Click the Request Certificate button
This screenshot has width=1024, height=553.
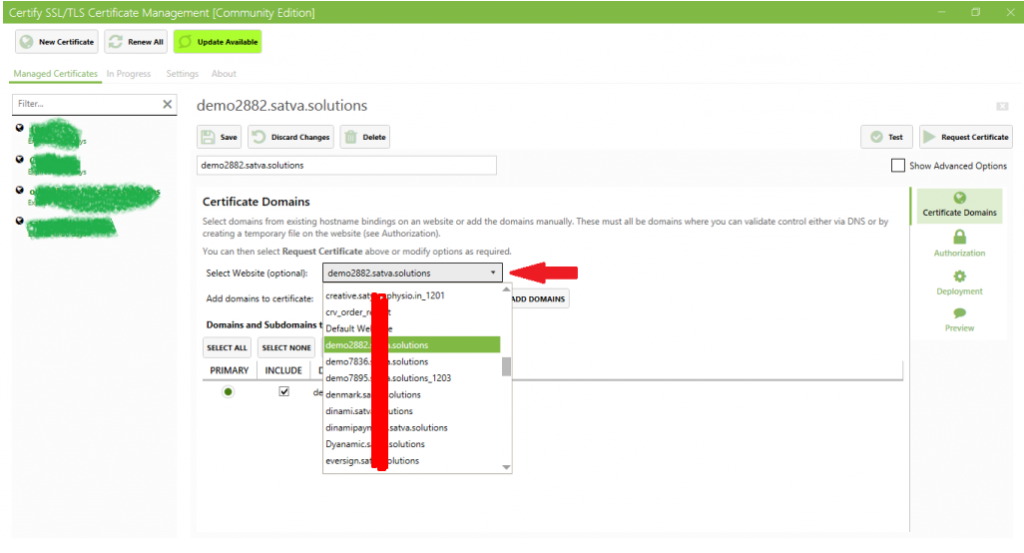(x=966, y=137)
